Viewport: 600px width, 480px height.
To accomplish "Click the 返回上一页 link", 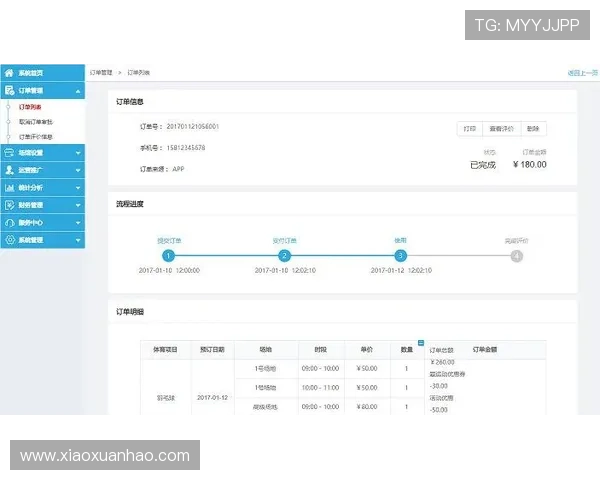I will [x=583, y=73].
